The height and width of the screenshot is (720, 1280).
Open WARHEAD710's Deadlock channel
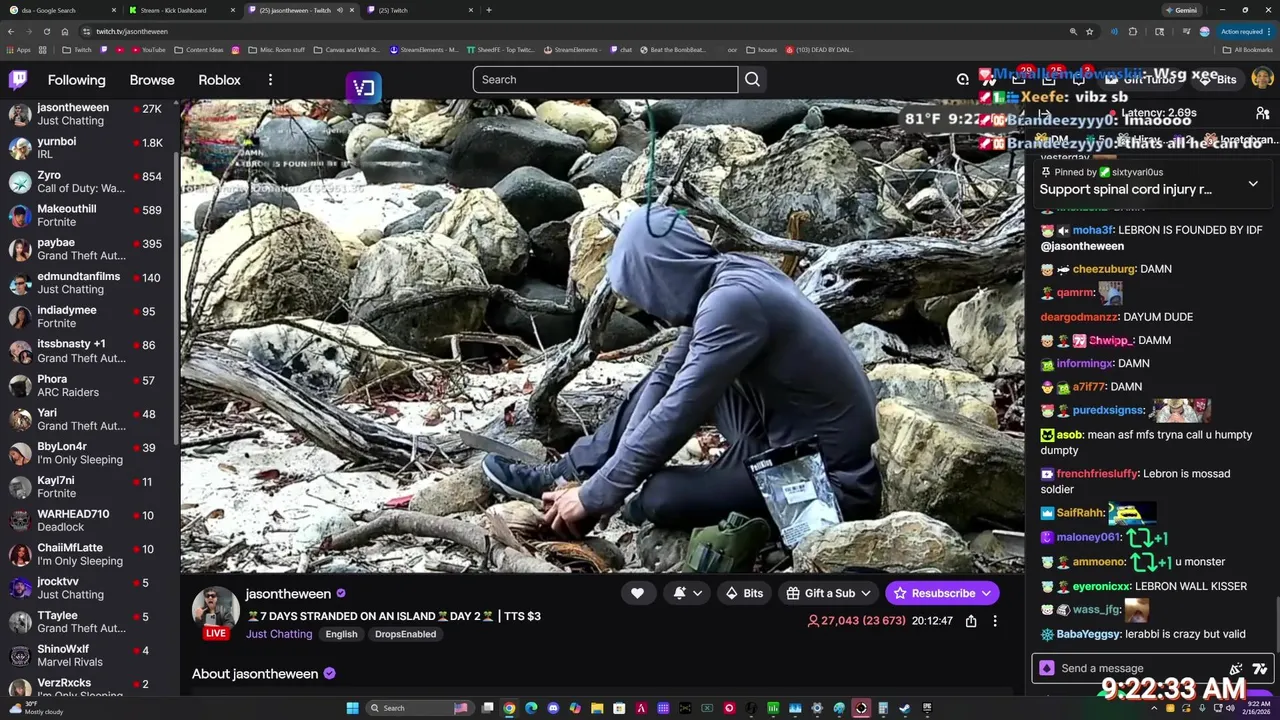point(88,520)
